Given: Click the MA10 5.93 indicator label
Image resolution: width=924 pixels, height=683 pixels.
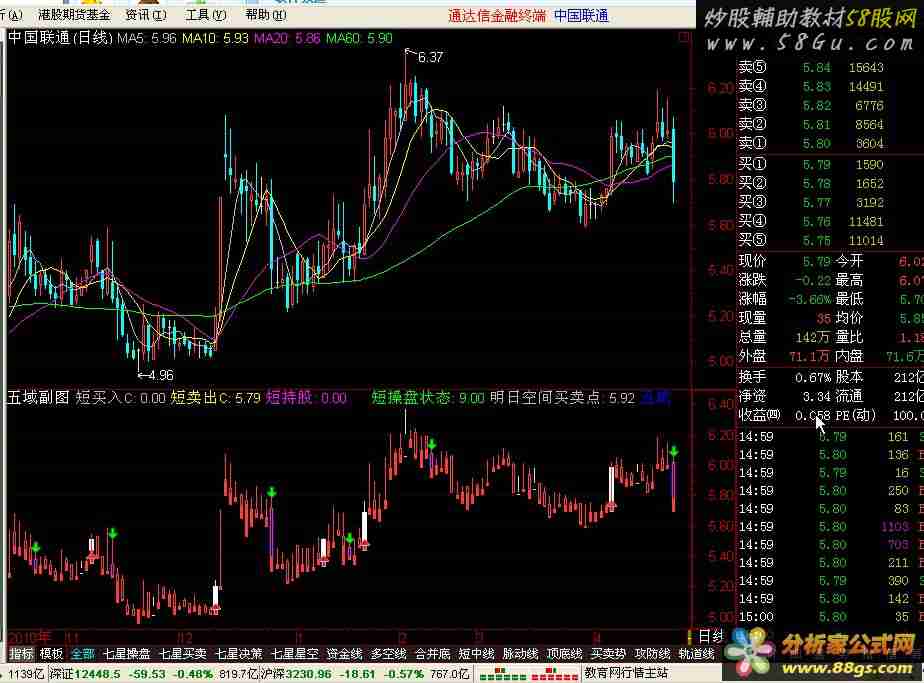Looking at the screenshot, I should pyautogui.click(x=215, y=38).
